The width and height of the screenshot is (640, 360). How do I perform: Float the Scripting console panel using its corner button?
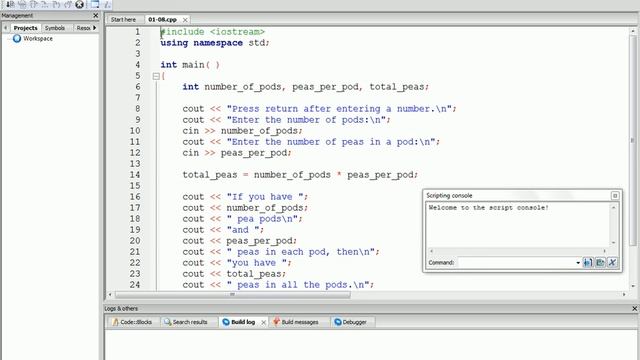coord(615,196)
